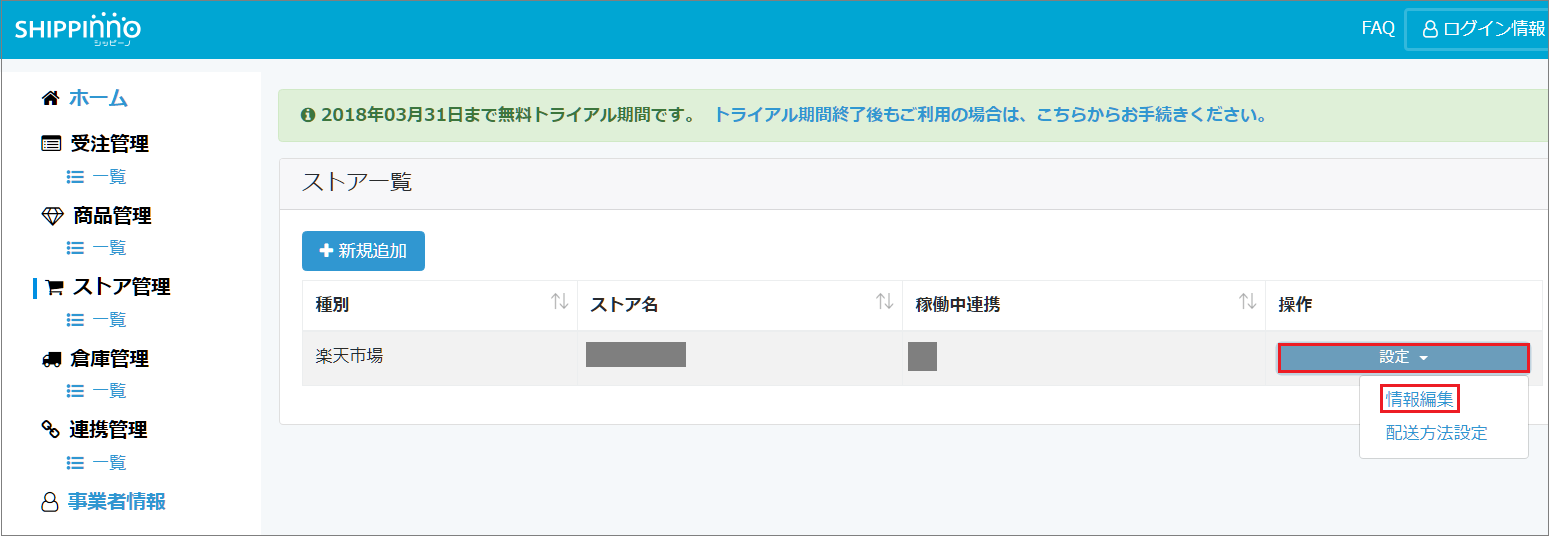This screenshot has width=1549, height=536.
Task: Open 事業者情報 in the sidebar
Action: [117, 502]
